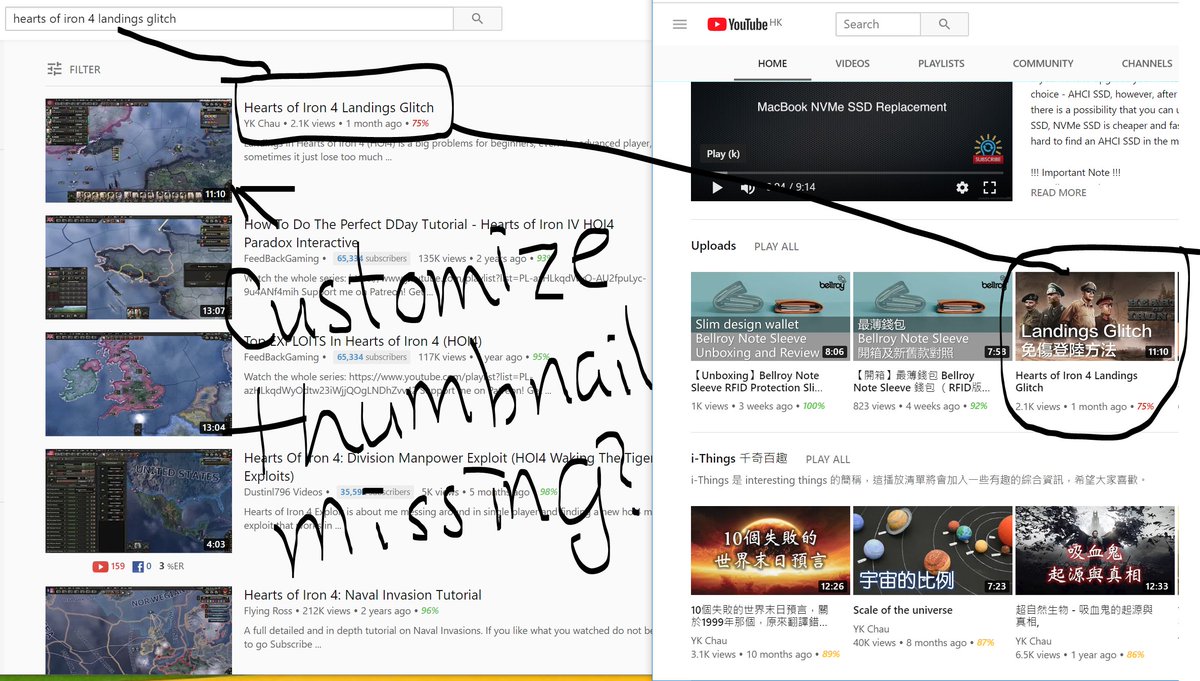Click the MacBook NVMe SSD Replacement video title

pyautogui.click(x=852, y=107)
